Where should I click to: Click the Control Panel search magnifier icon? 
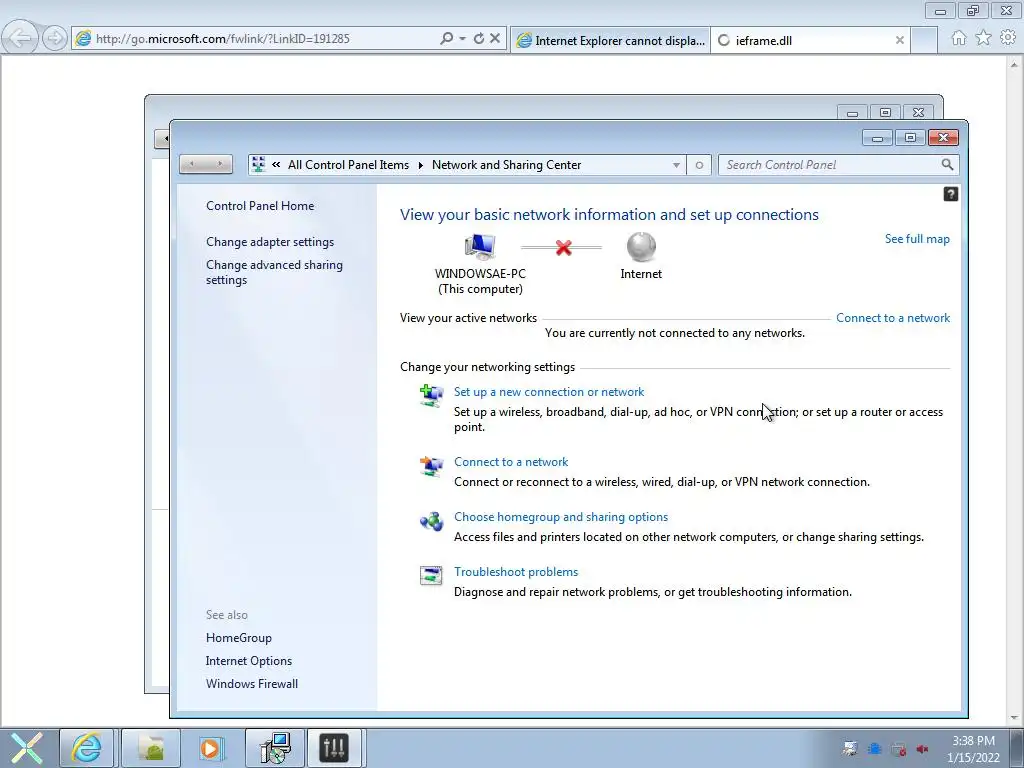coord(947,165)
